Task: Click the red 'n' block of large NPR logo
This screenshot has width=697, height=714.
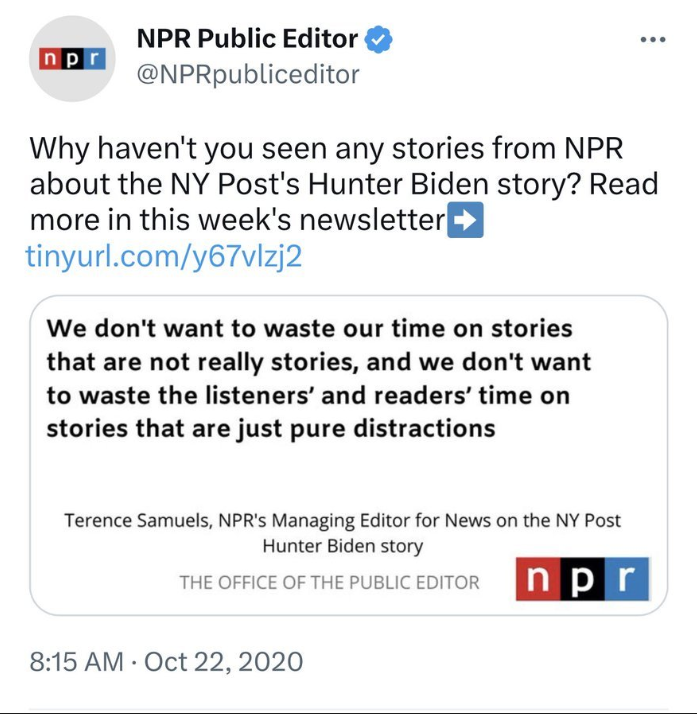Action: (538, 579)
